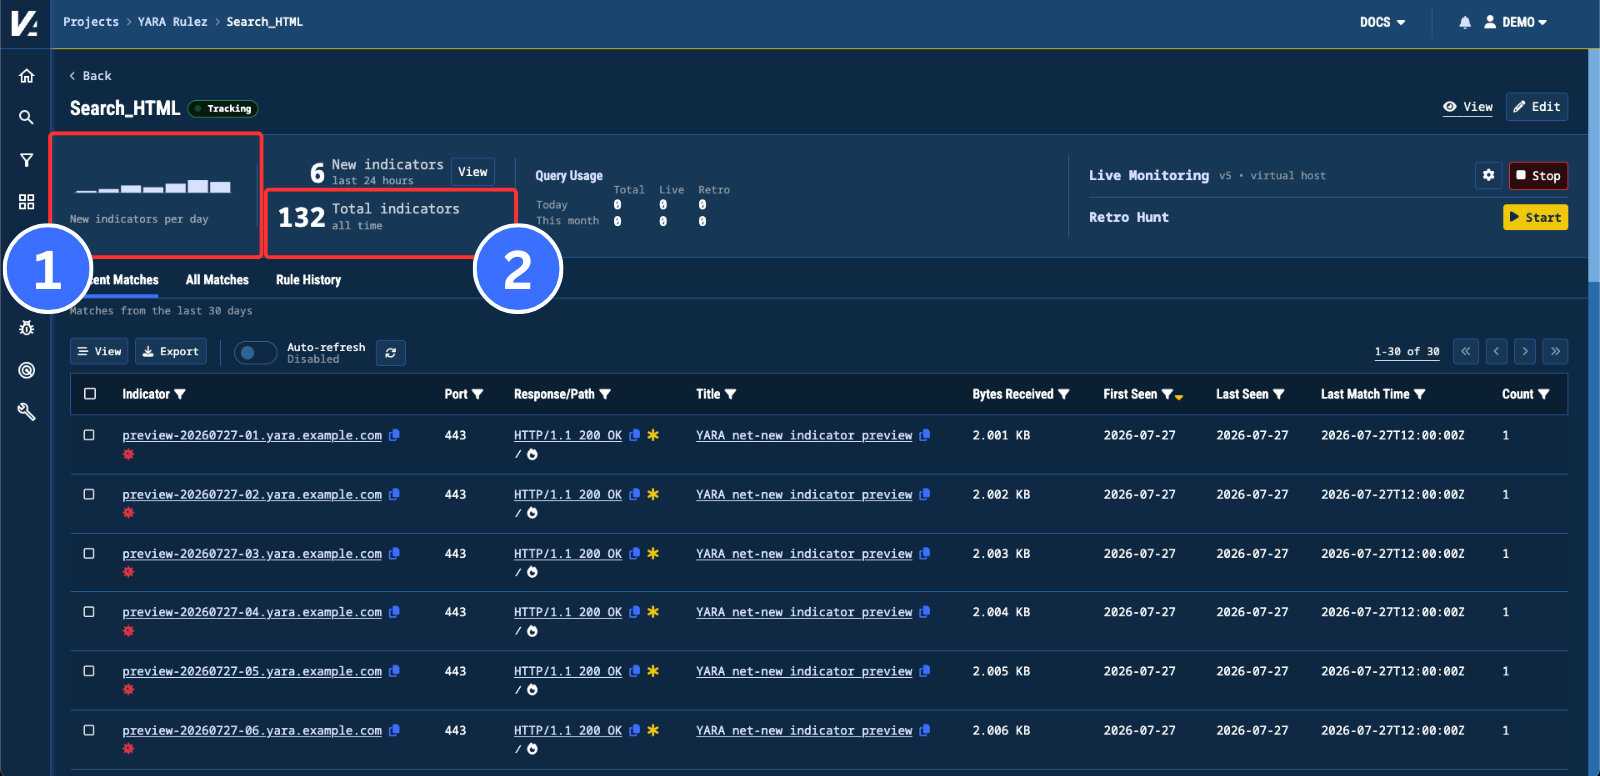Switch to the Rule History tab

(x=308, y=280)
